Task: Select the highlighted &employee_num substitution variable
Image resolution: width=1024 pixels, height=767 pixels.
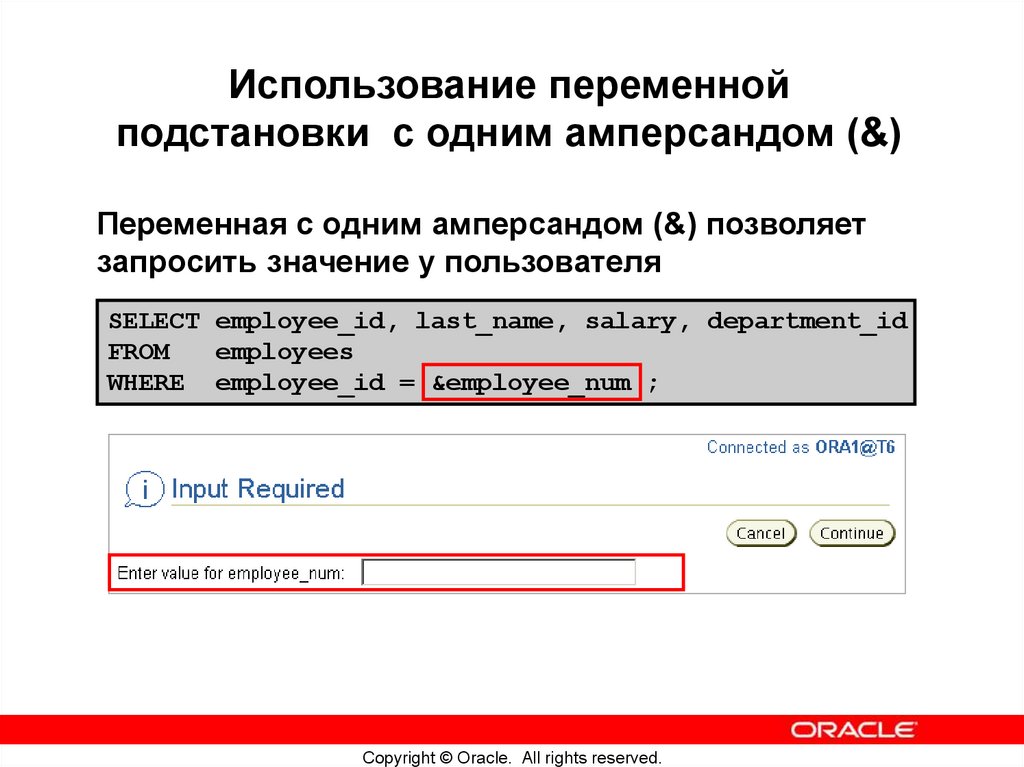Action: coord(531,382)
